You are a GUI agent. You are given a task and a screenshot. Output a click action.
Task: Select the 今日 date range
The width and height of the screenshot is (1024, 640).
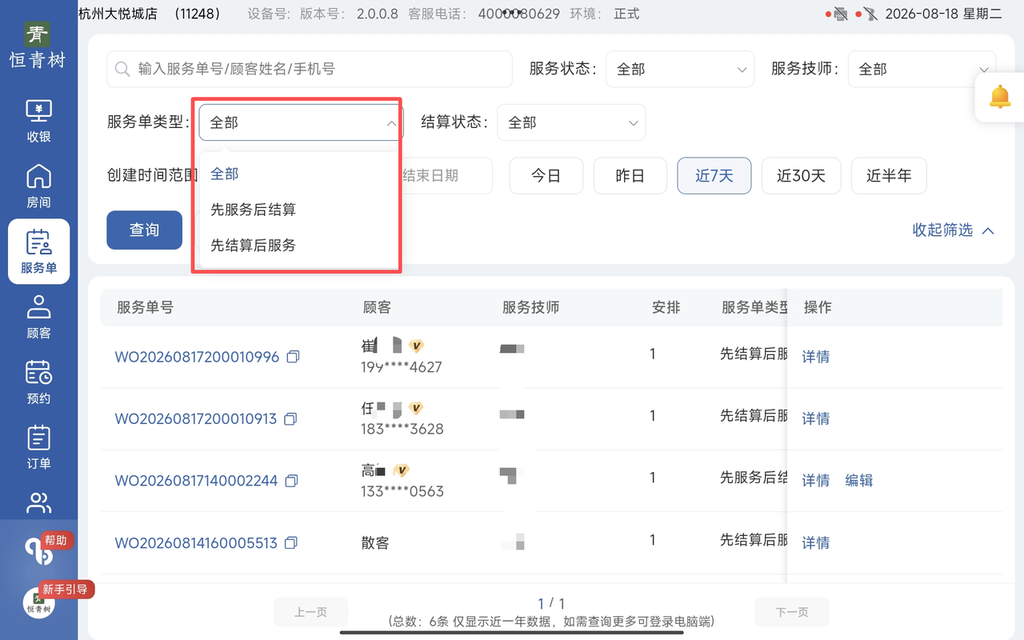point(546,176)
